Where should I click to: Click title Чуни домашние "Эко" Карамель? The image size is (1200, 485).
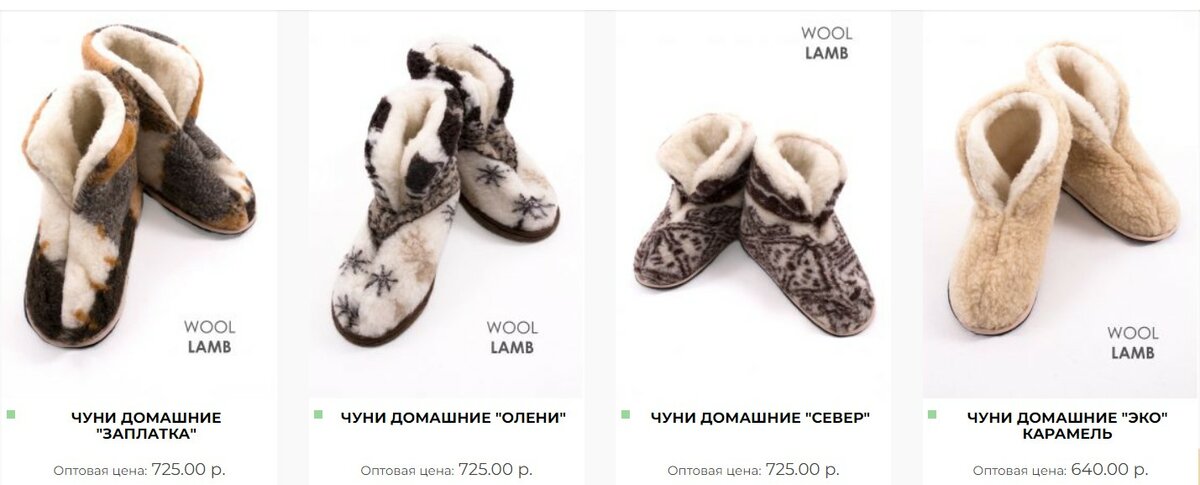(1067, 425)
